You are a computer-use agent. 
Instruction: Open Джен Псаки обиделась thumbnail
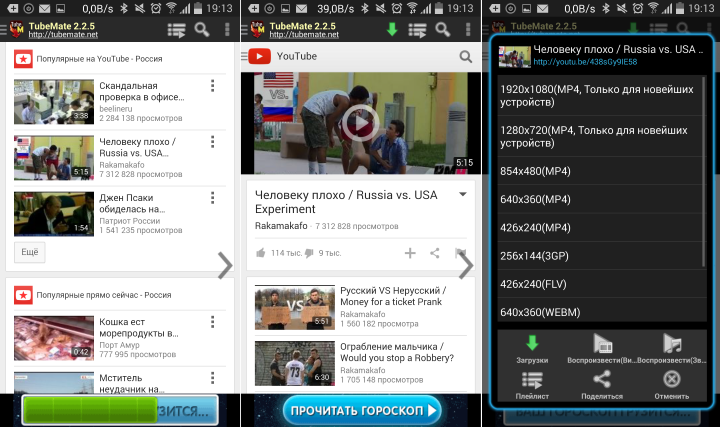pos(54,214)
